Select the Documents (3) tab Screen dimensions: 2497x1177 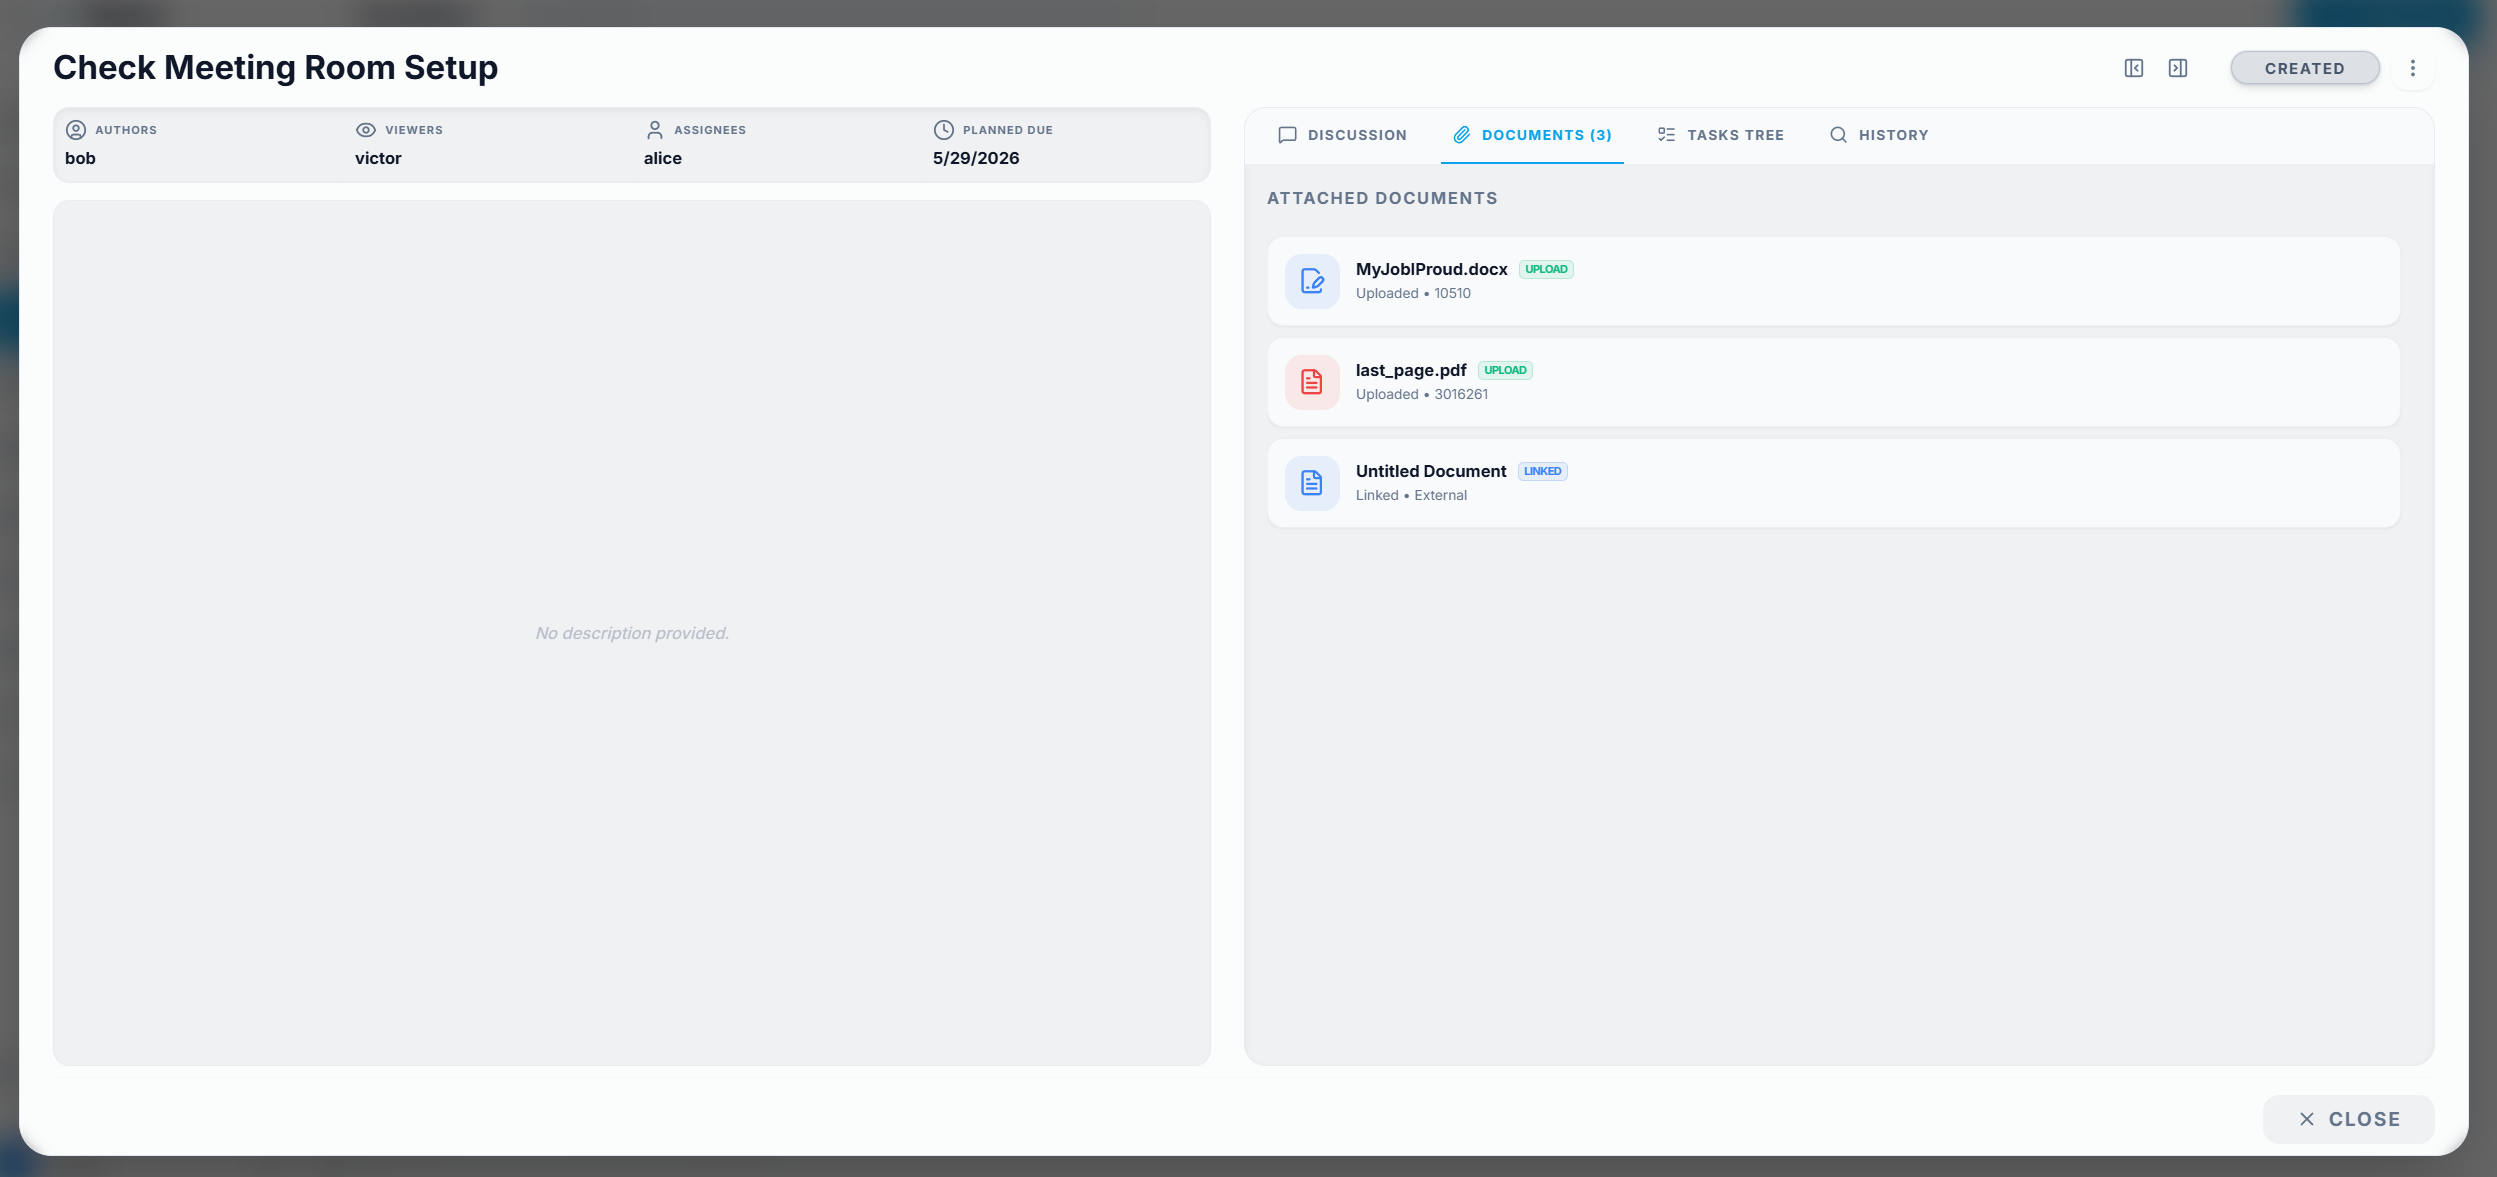coord(1533,135)
